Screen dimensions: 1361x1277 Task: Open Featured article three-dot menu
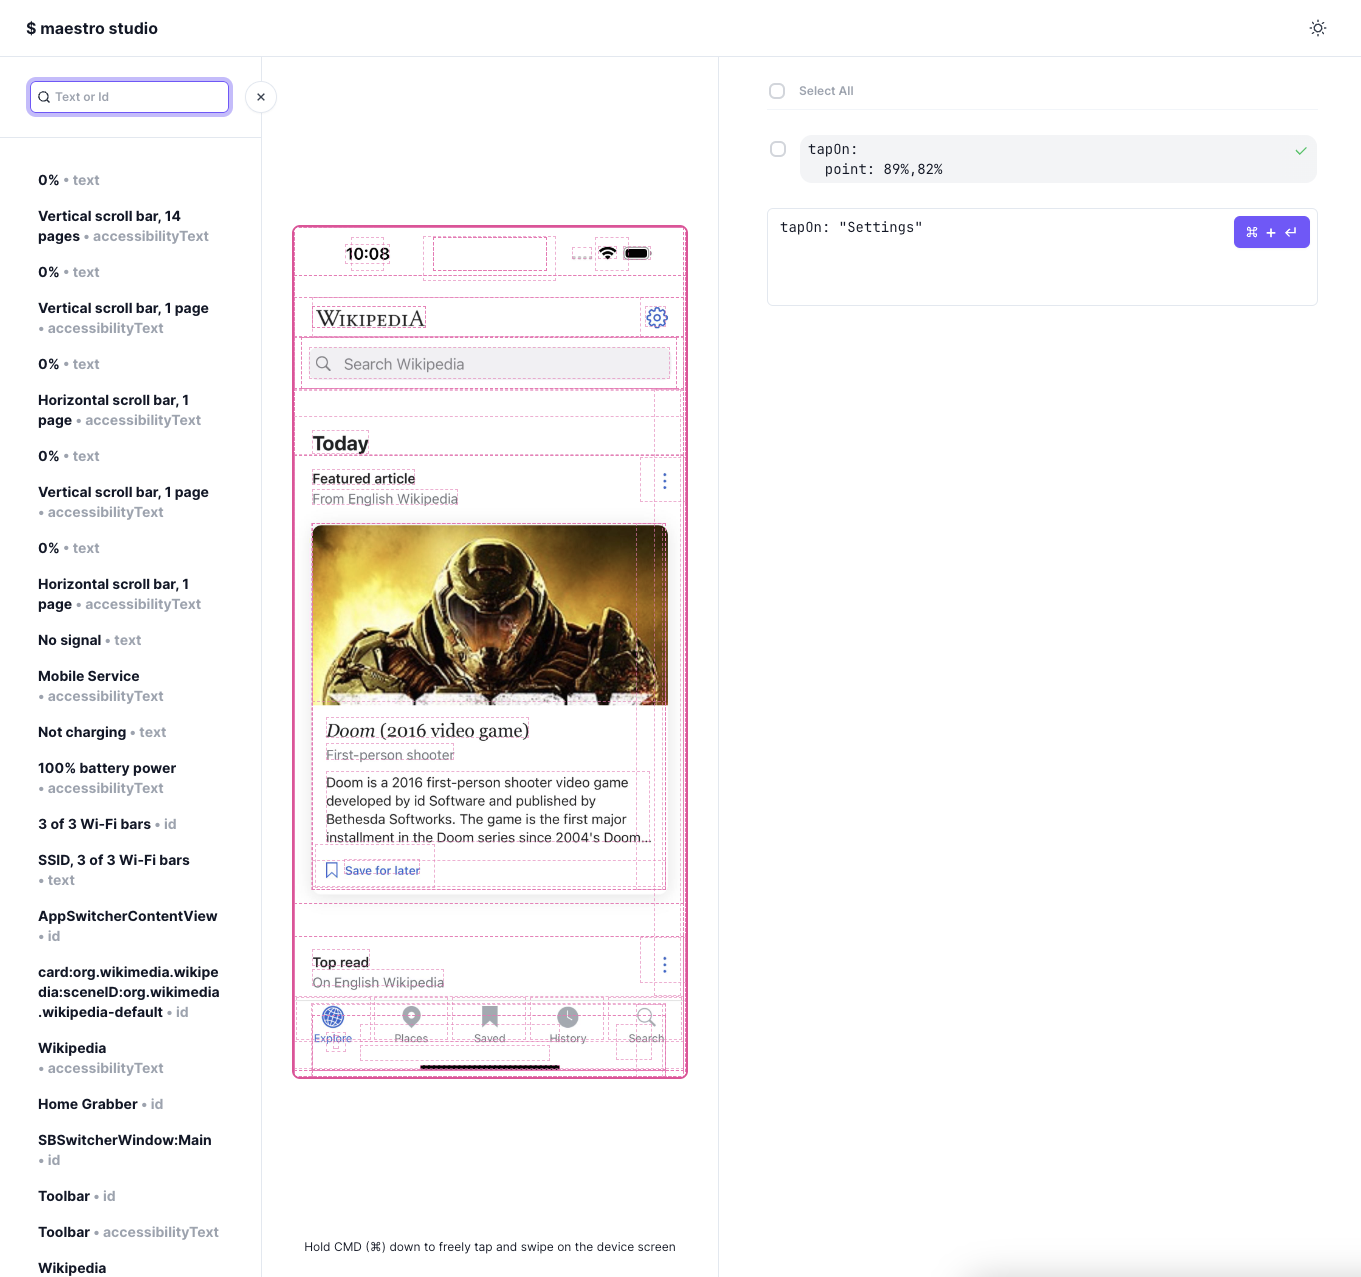click(665, 481)
